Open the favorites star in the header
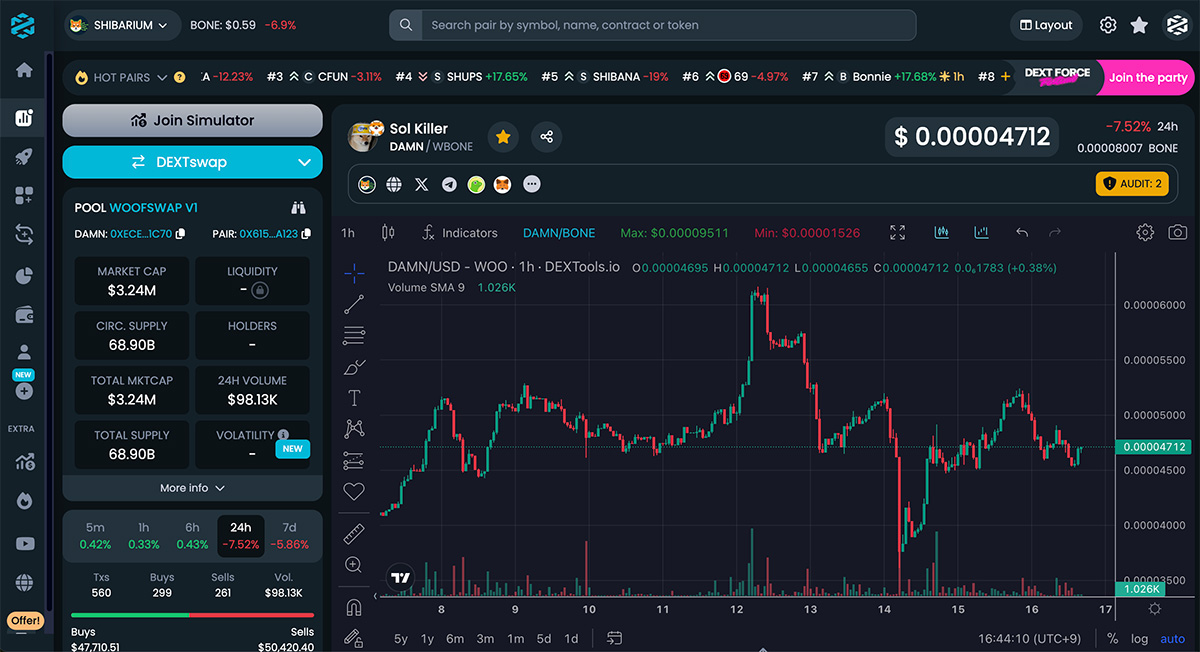The image size is (1200, 652). tap(1139, 25)
